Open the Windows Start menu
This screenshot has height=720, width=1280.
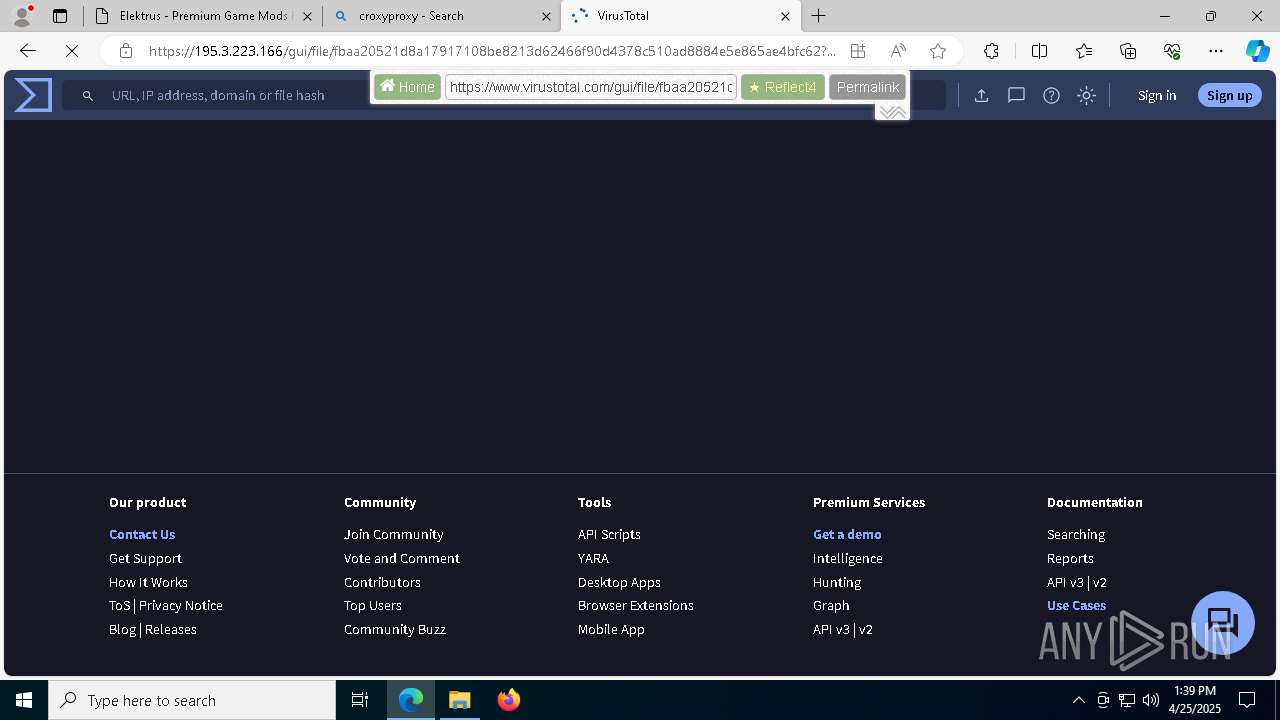tap(24, 700)
